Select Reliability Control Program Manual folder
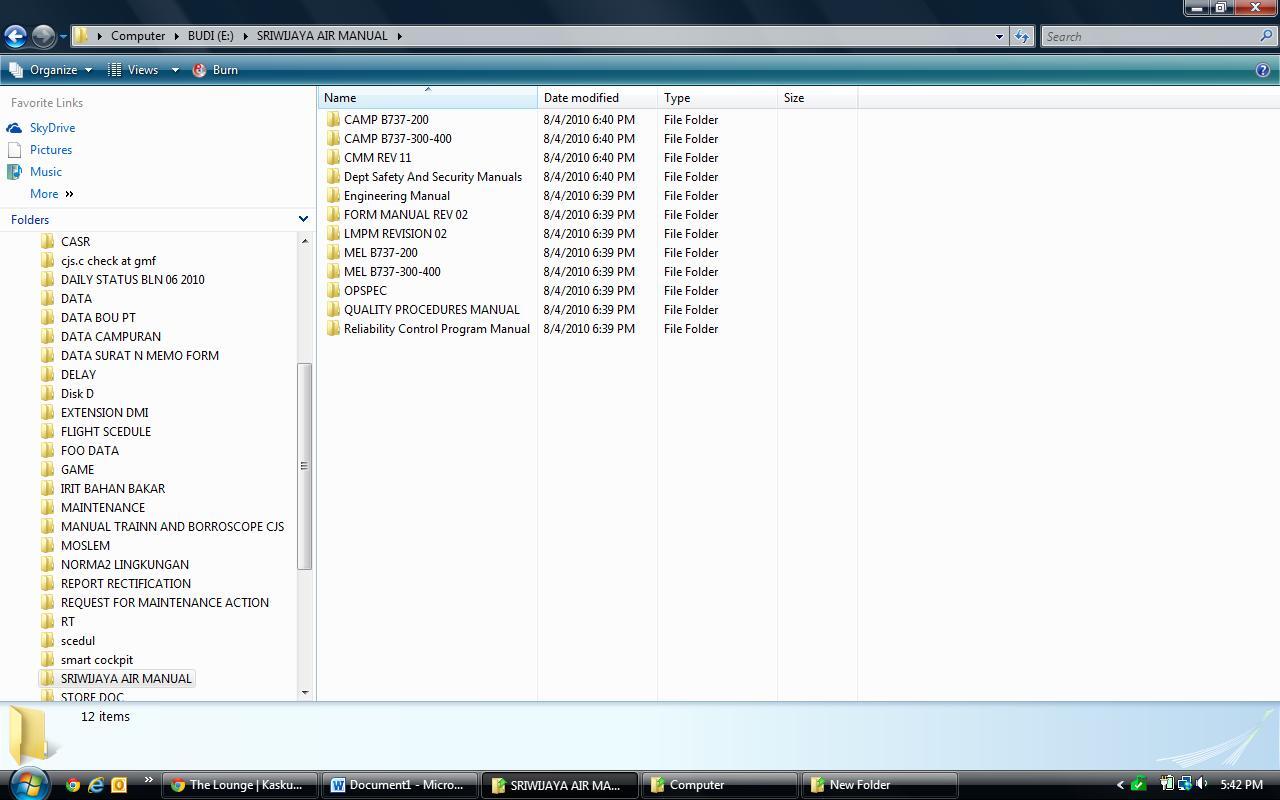The image size is (1280, 800). click(x=436, y=329)
